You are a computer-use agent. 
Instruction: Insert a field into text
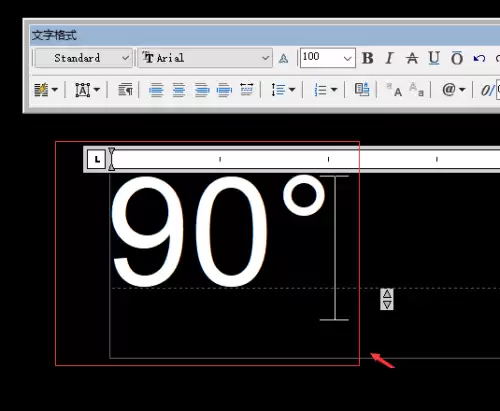362,89
